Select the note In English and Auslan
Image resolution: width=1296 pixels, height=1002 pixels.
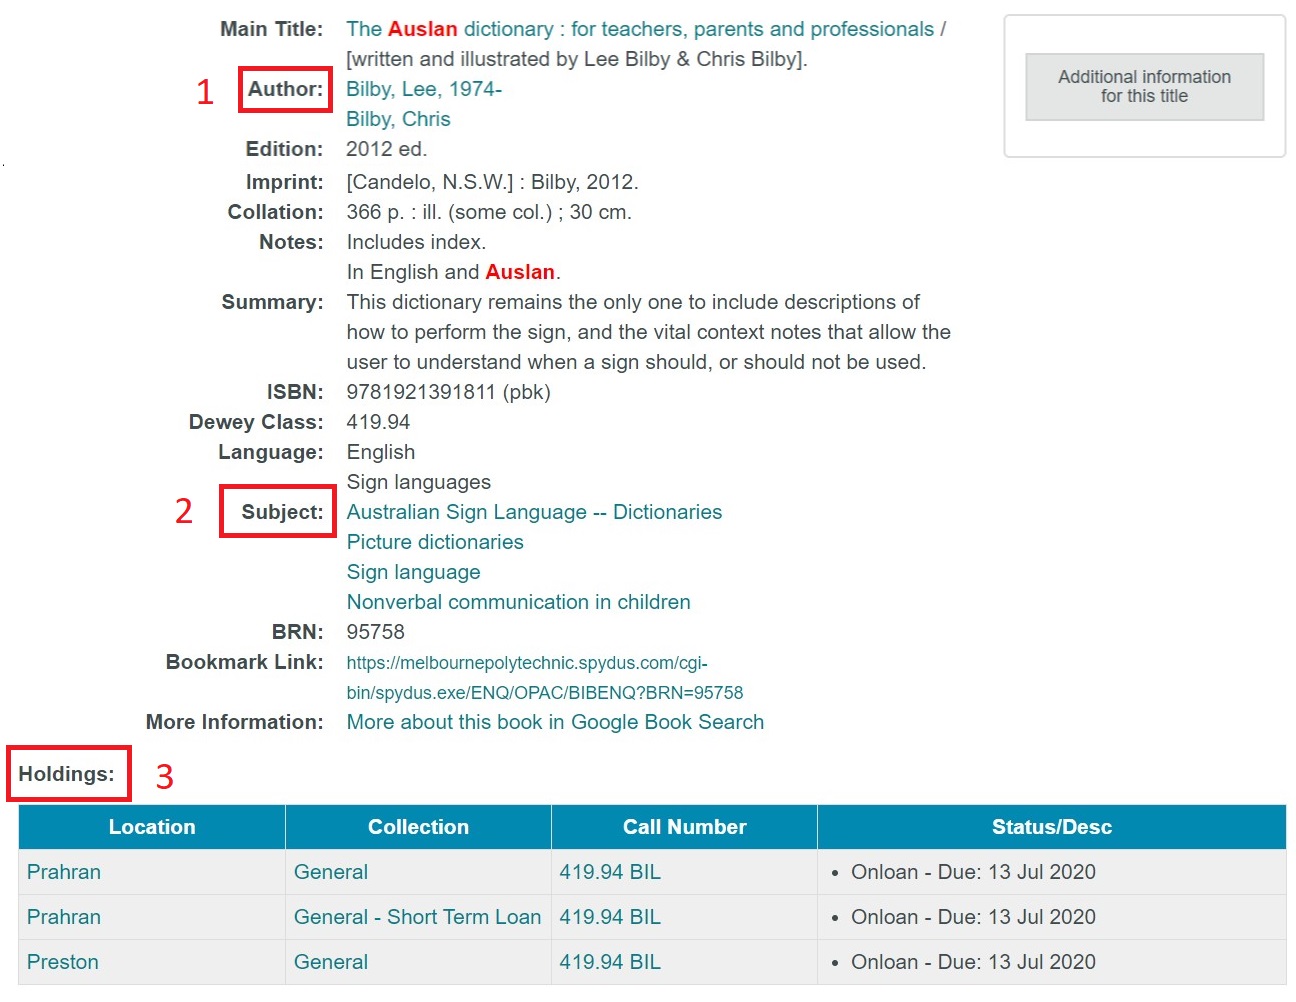tap(453, 272)
